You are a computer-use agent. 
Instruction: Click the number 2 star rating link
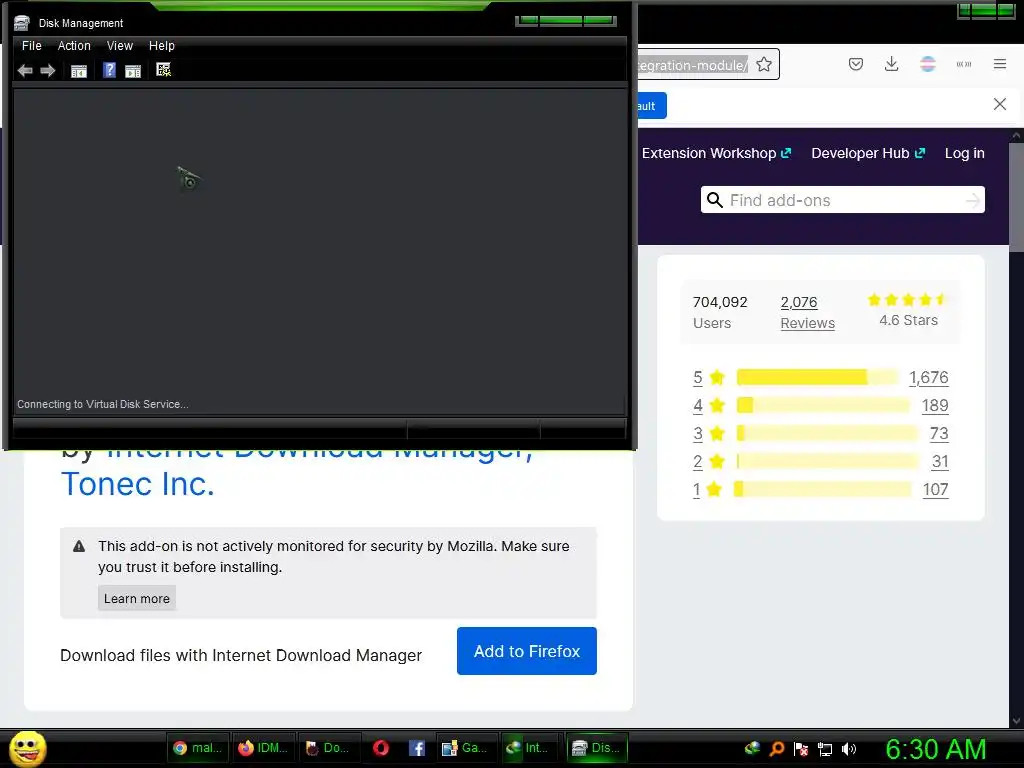[x=697, y=462]
